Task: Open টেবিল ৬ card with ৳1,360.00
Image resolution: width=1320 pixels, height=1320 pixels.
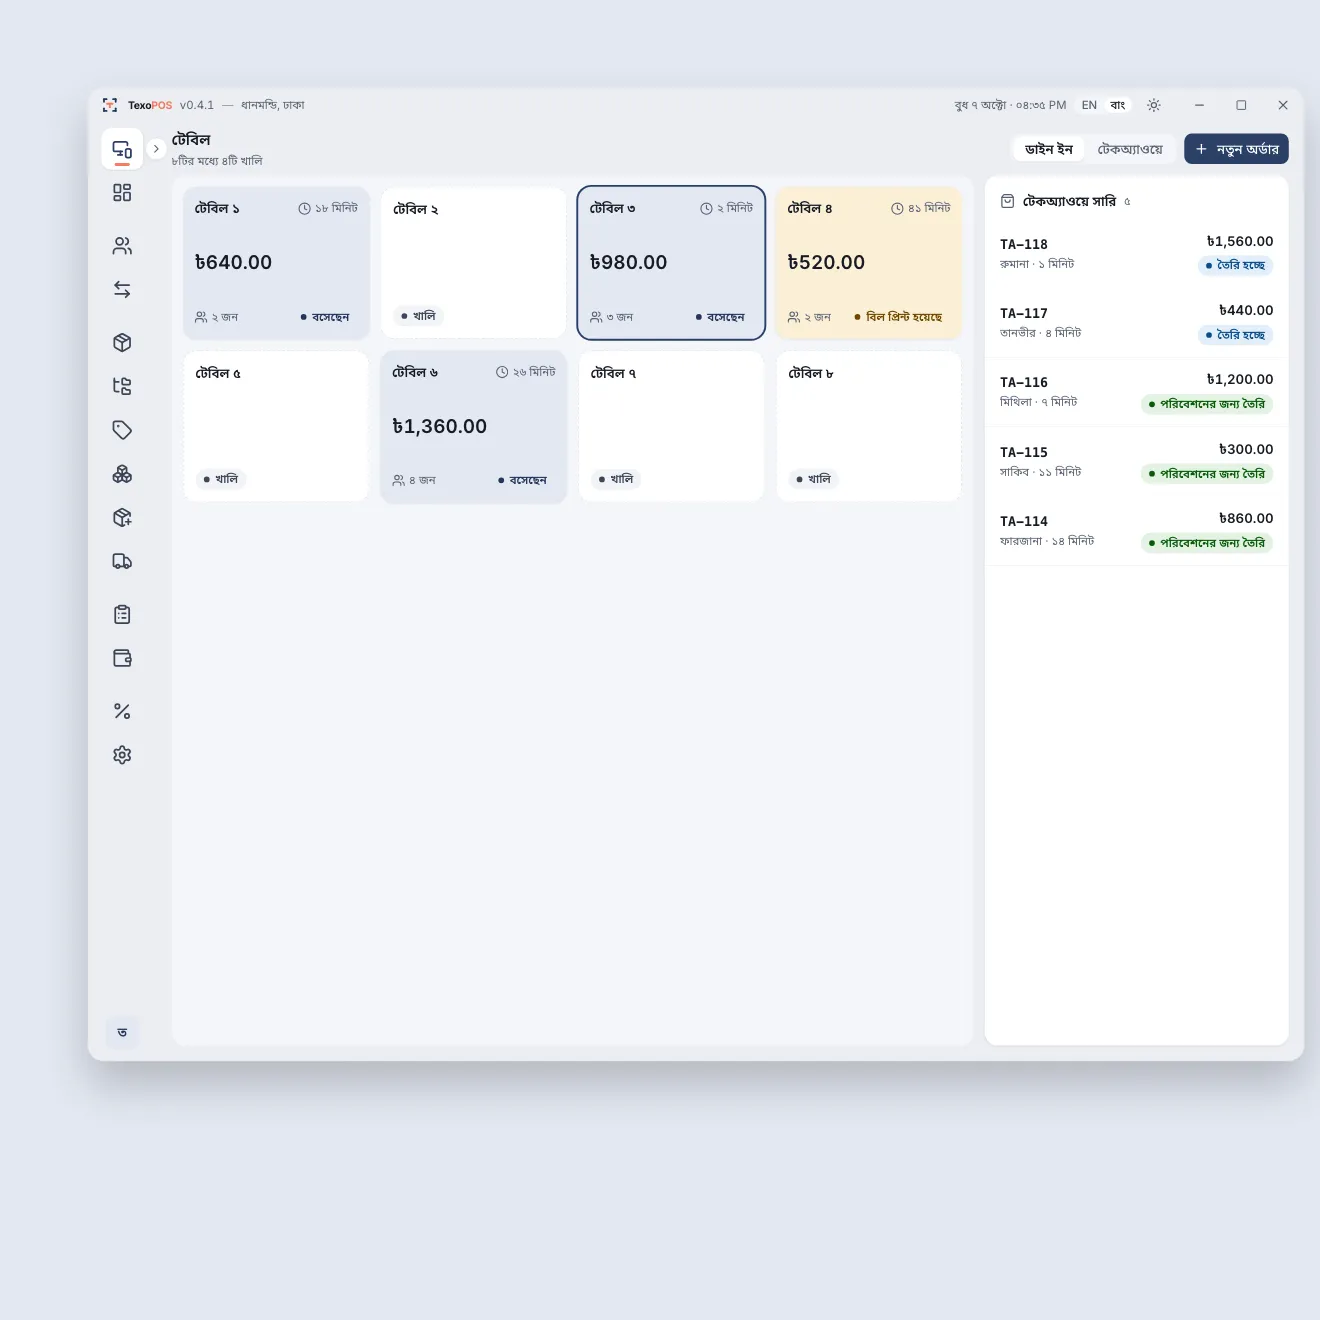Action: [x=474, y=426]
